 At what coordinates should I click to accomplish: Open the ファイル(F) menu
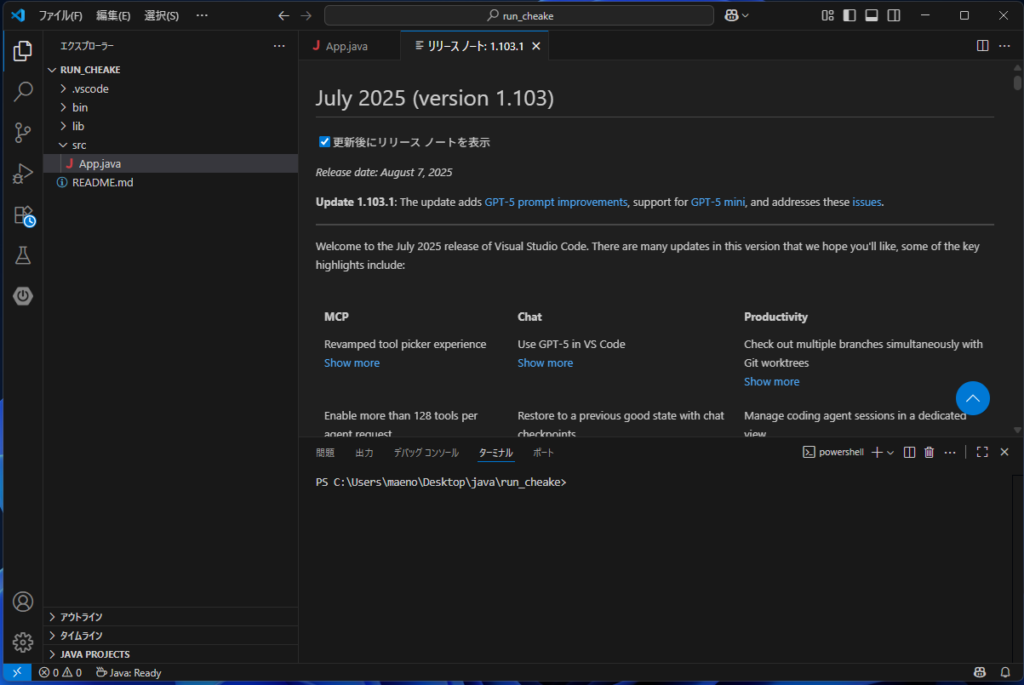pos(60,16)
